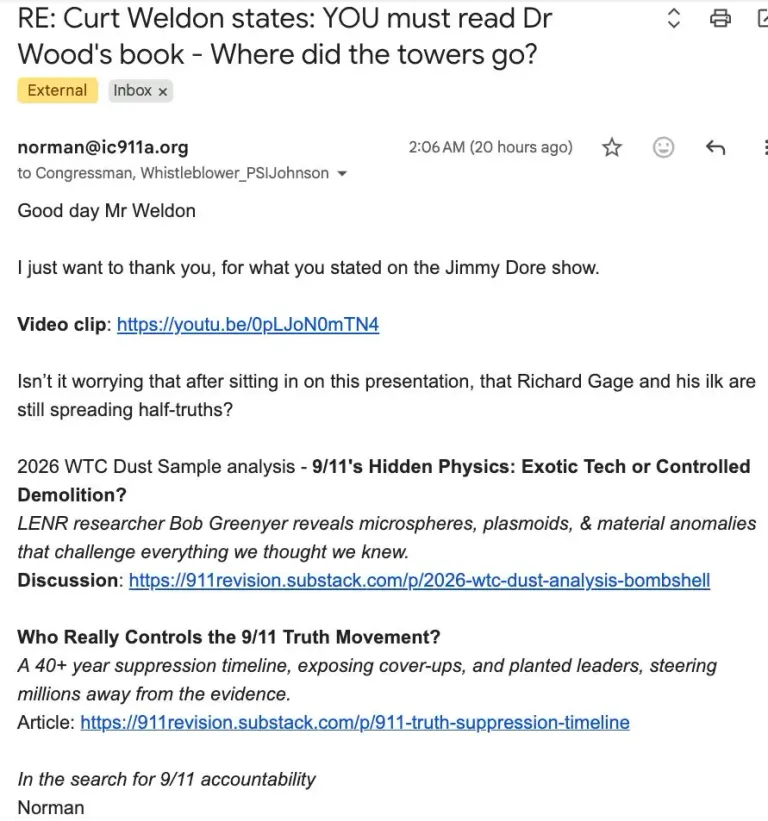768x821 pixels.
Task: Click 'Who Really Controls the 9/11 Truth Movement?' heading
Action: [x=229, y=637]
